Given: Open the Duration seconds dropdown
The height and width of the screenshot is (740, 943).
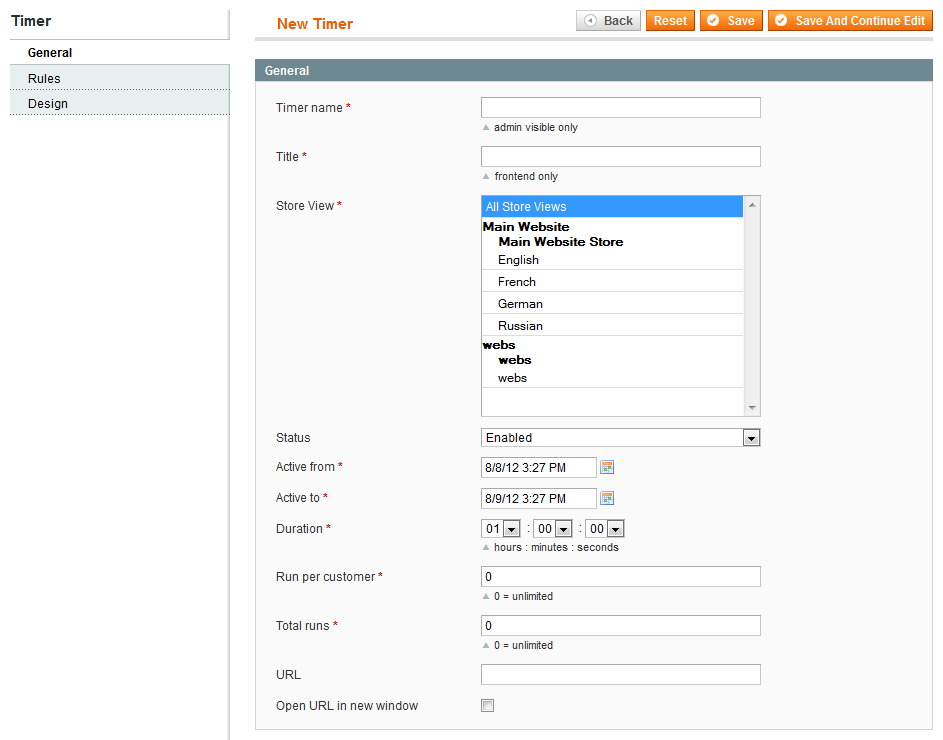Looking at the screenshot, I should pyautogui.click(x=604, y=528).
